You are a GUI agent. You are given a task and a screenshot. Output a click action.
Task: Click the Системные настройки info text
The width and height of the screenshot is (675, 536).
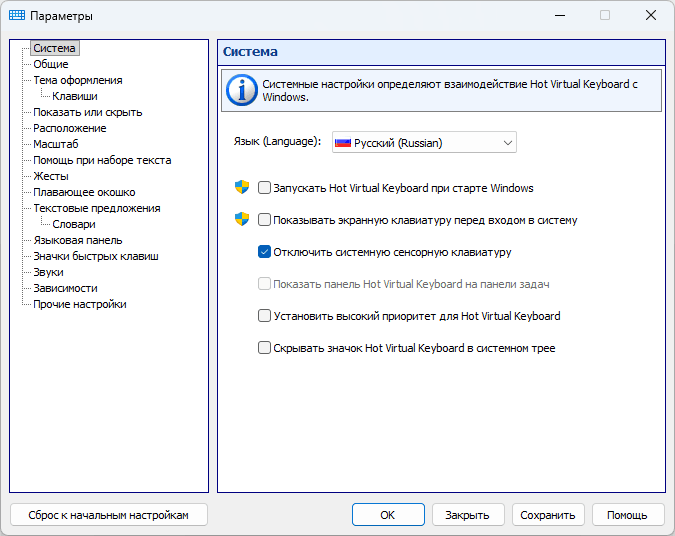[450, 90]
